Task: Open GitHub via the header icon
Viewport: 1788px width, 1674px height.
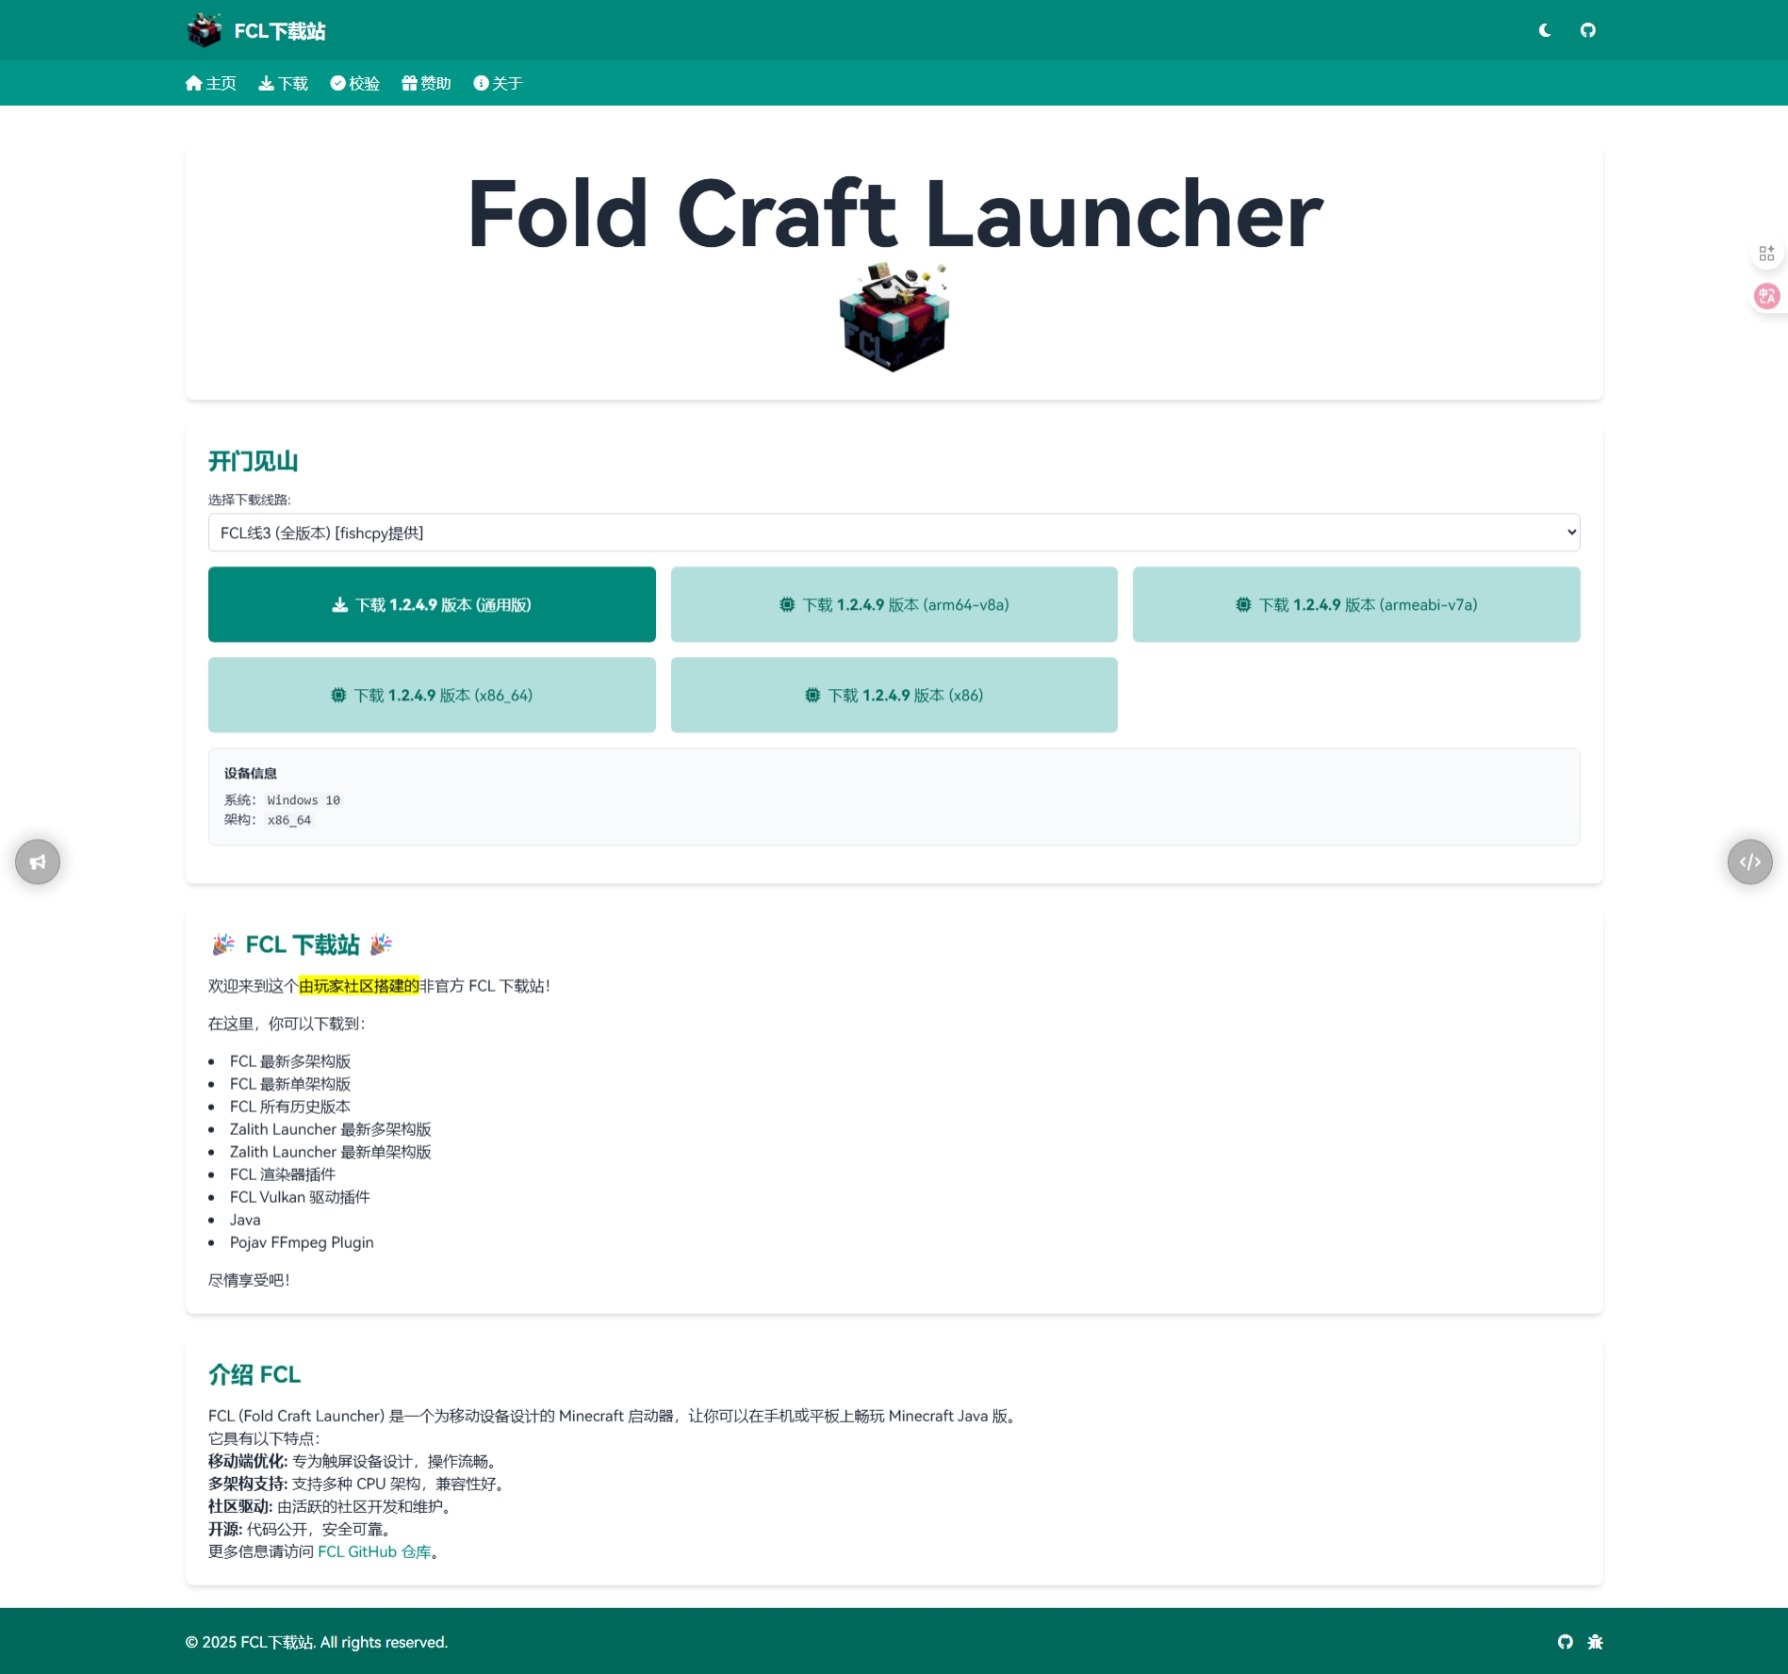Action: point(1587,30)
